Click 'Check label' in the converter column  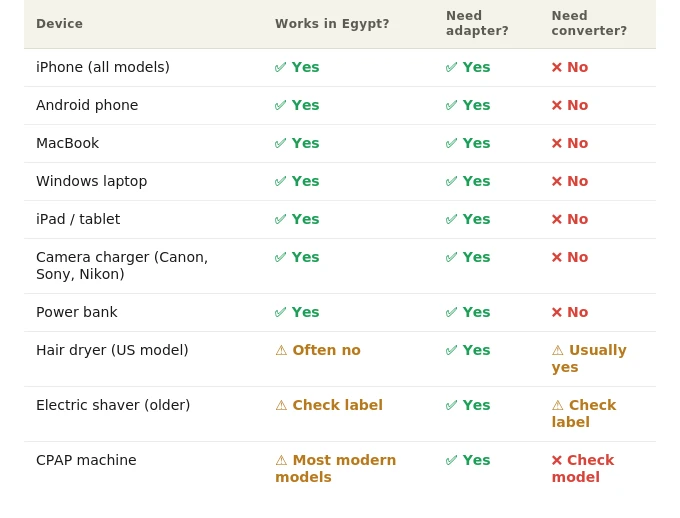pos(584,413)
